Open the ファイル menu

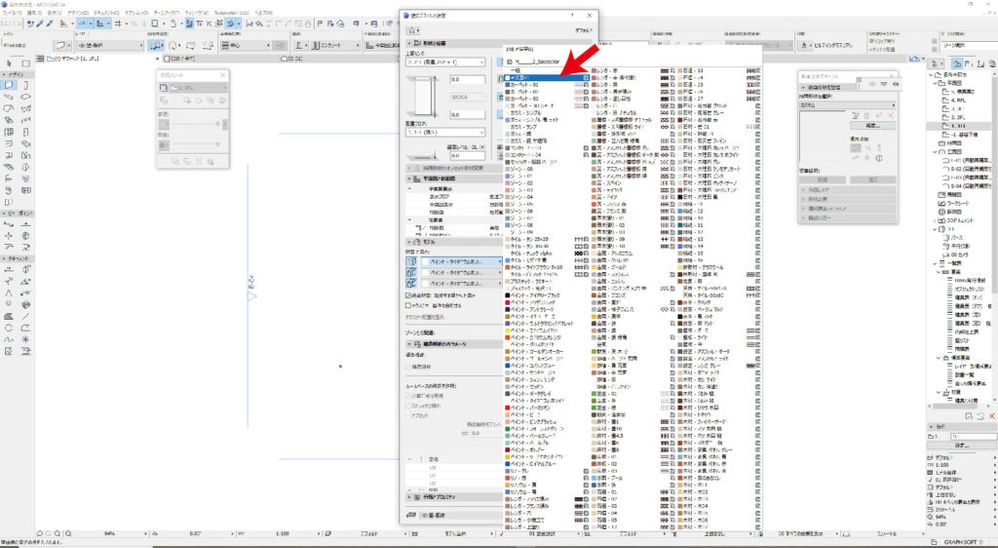13,13
